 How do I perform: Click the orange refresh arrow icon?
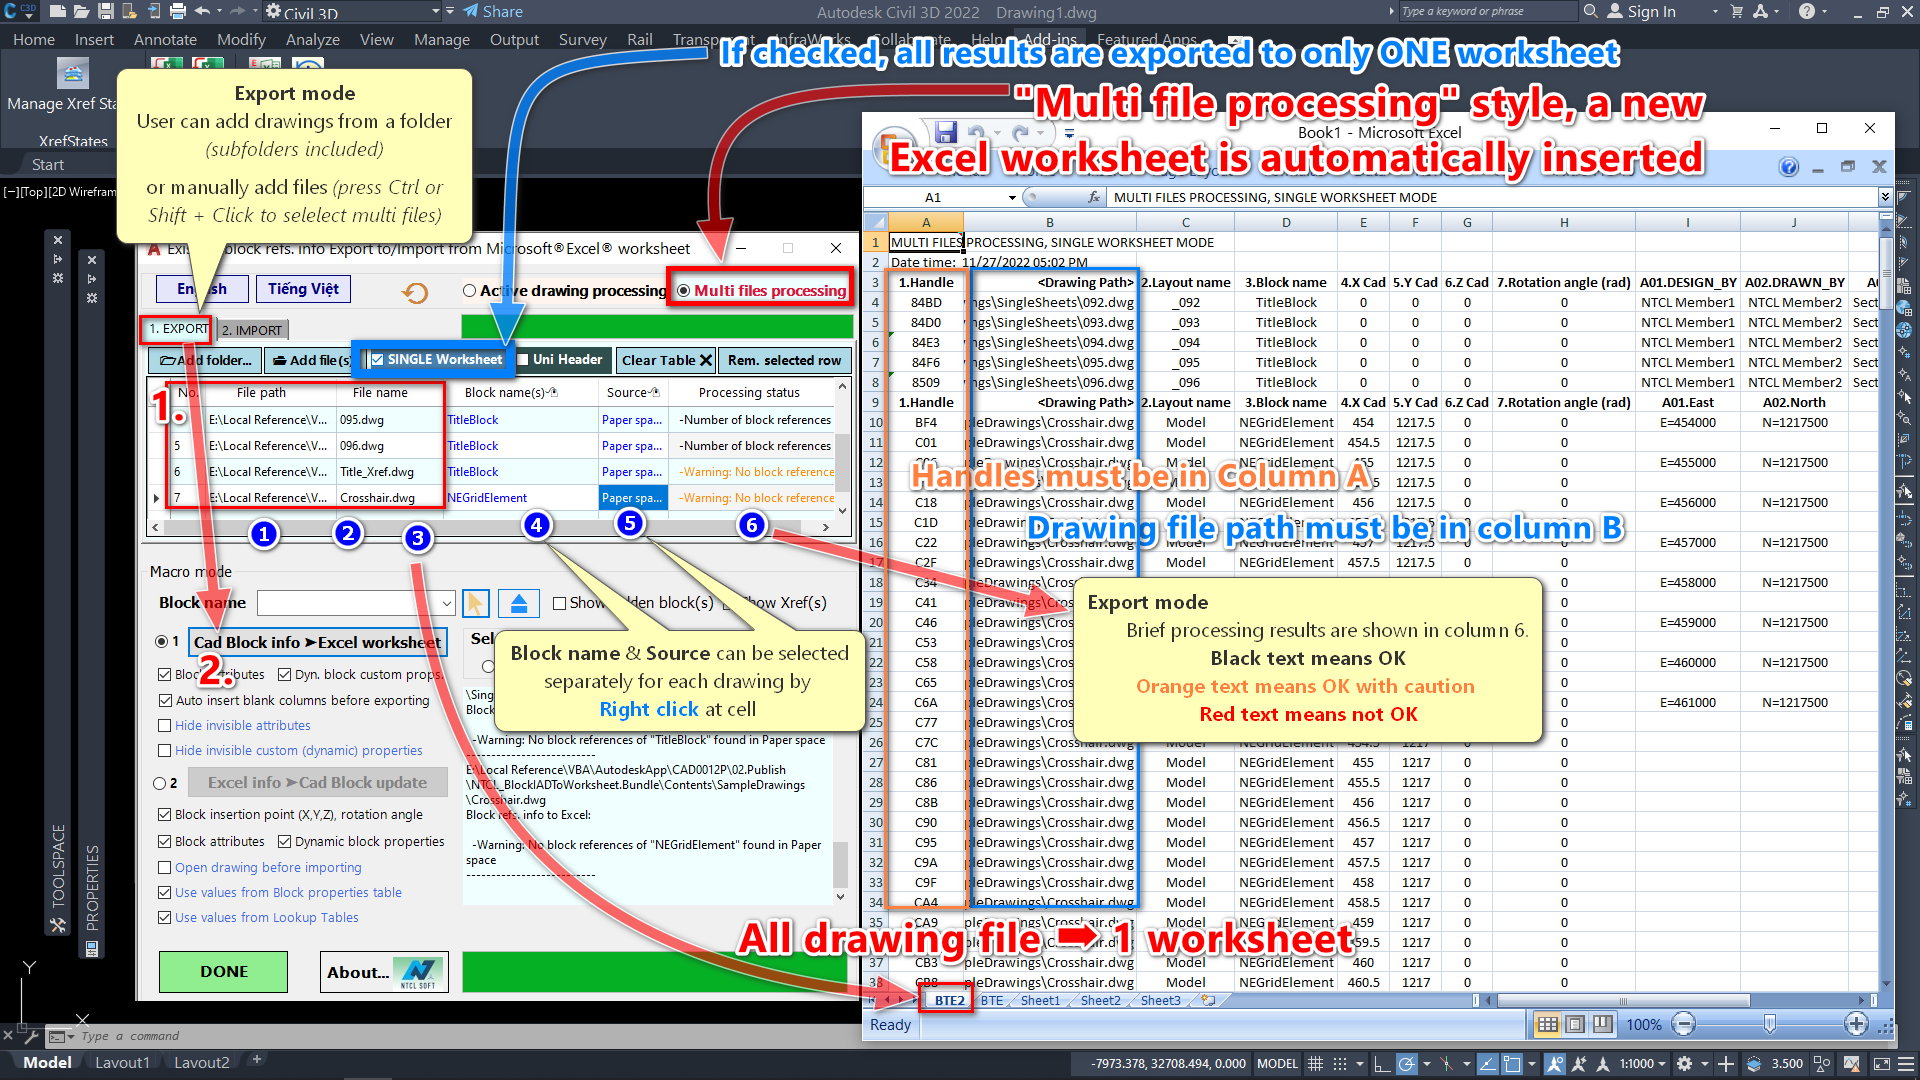415,292
